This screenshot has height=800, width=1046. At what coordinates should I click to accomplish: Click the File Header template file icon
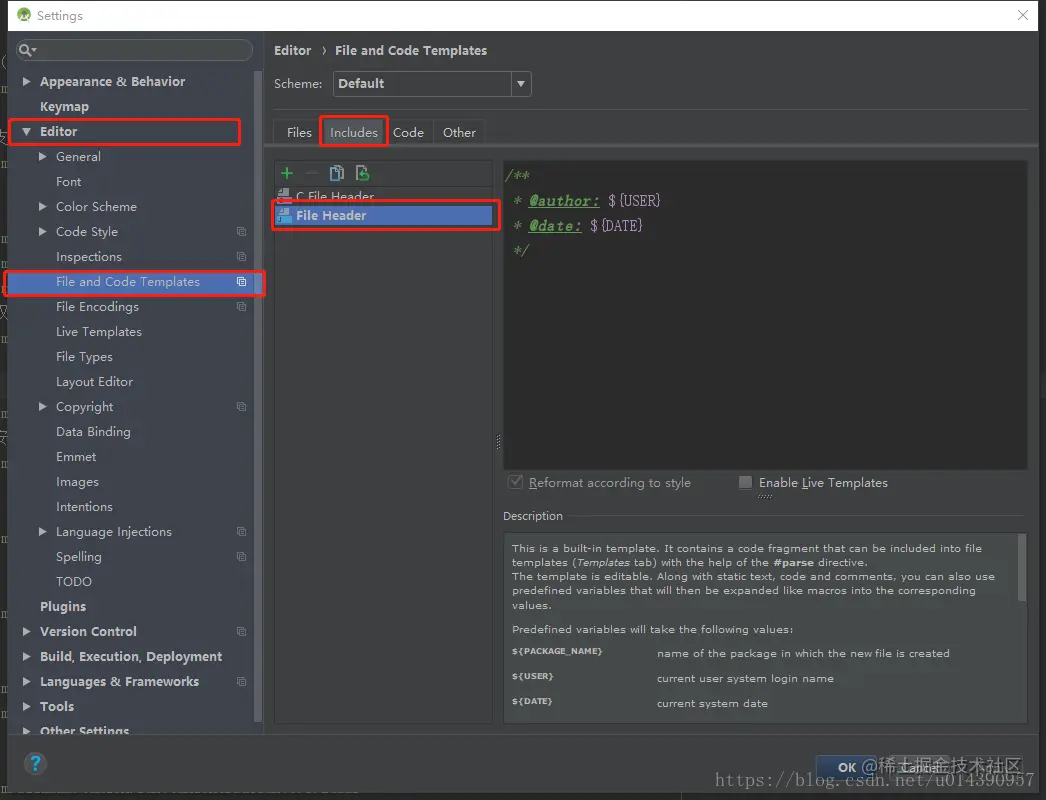point(285,216)
